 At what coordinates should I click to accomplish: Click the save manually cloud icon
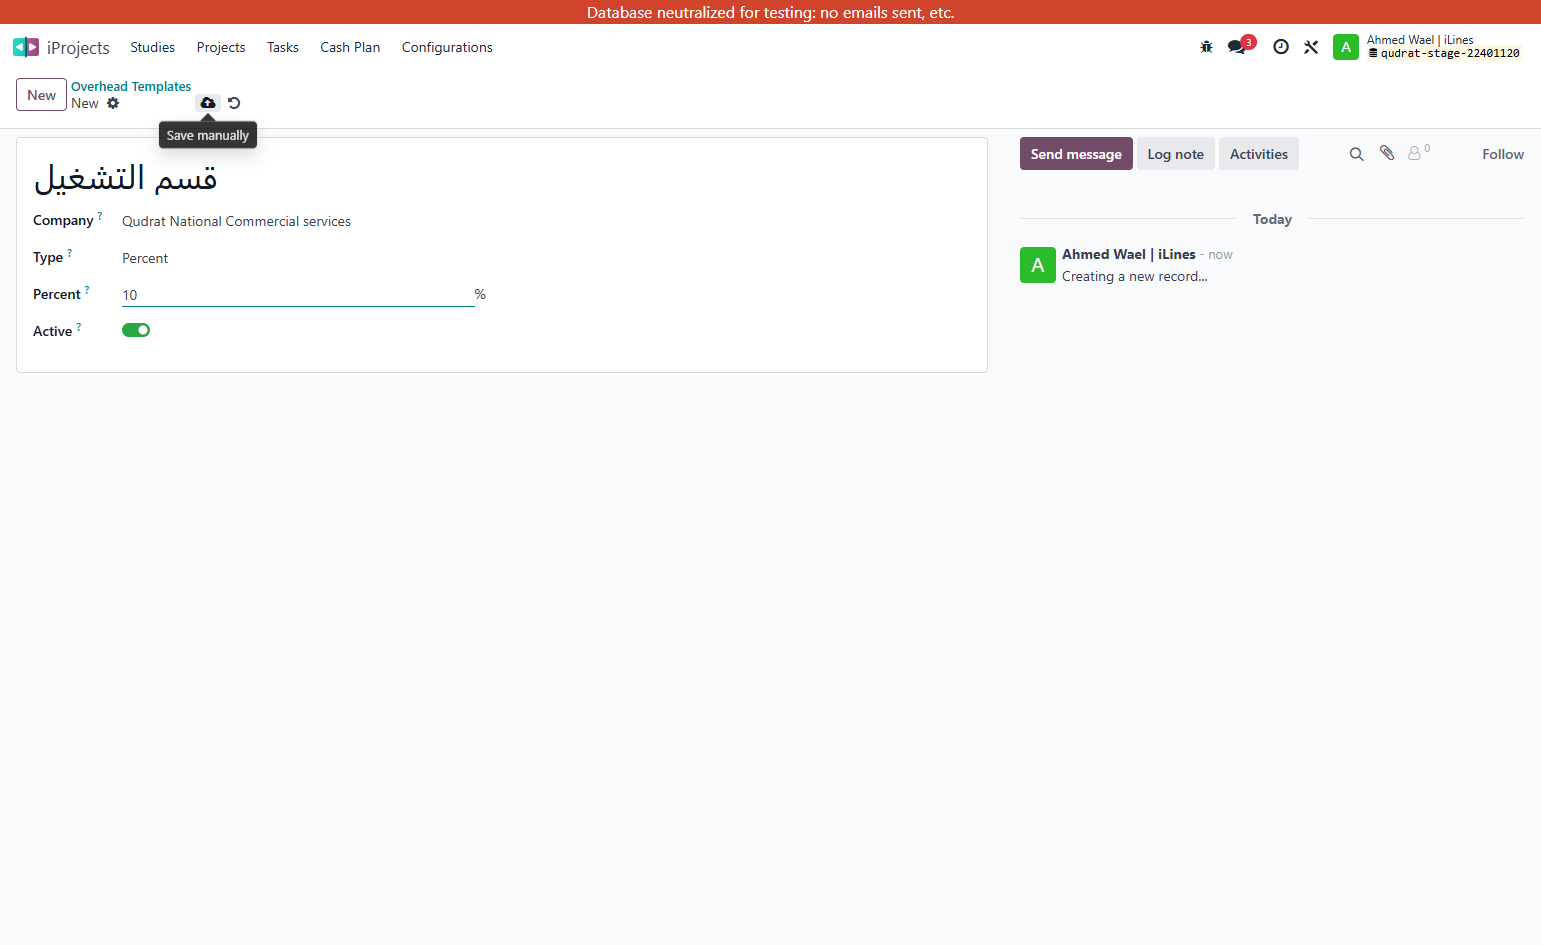click(208, 103)
